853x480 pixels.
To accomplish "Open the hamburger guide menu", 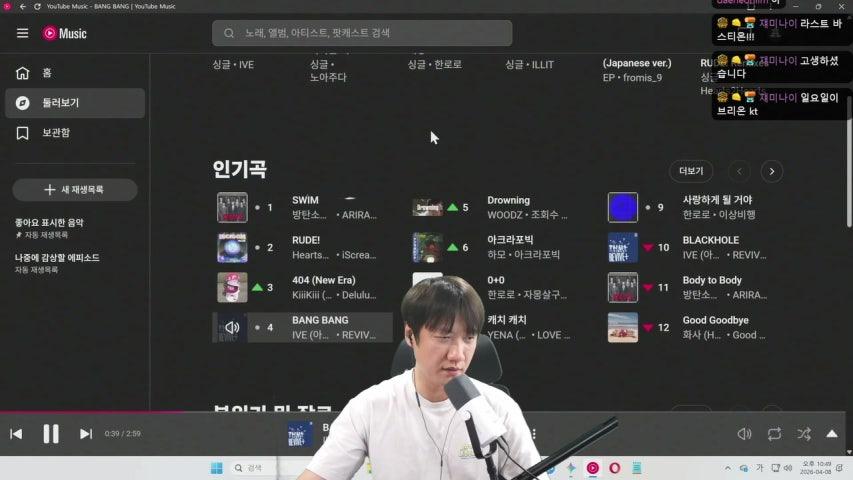I will [x=22, y=33].
